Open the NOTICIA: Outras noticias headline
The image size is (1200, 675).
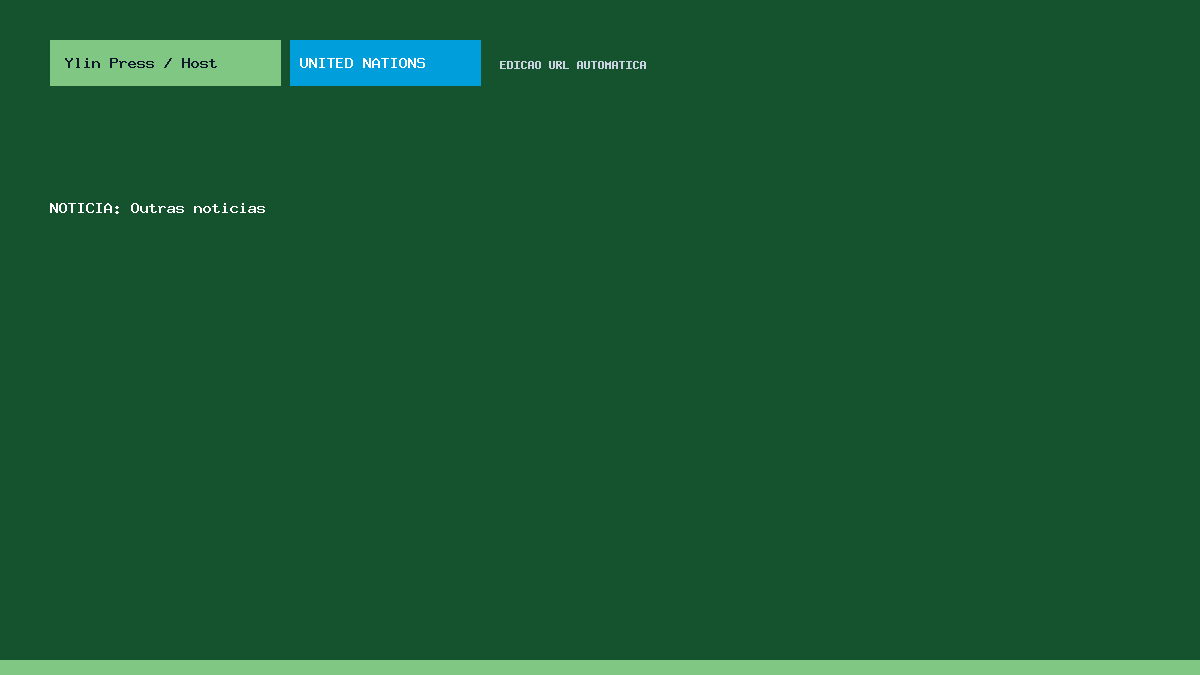157,208
